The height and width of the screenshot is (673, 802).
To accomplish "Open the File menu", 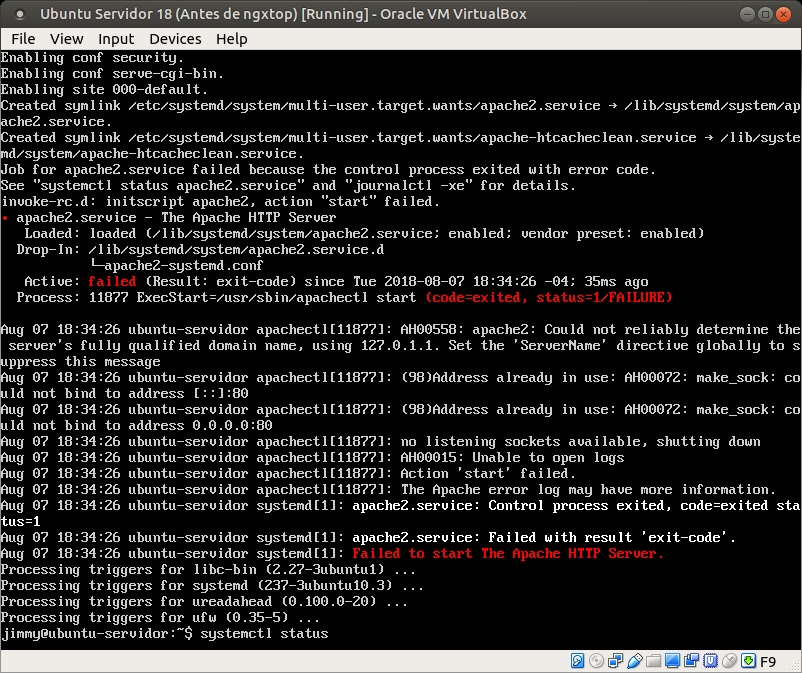I will [23, 38].
